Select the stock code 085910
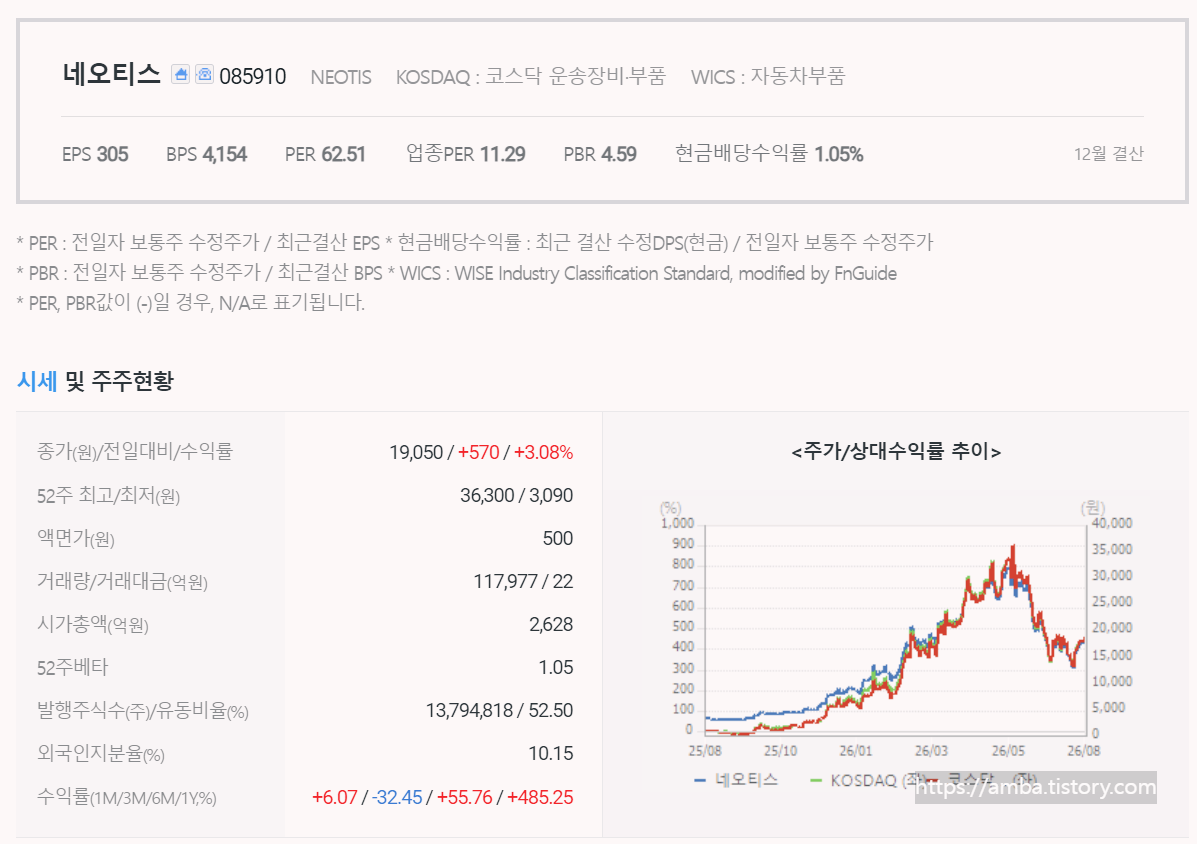The height and width of the screenshot is (844, 1197). coord(253,76)
